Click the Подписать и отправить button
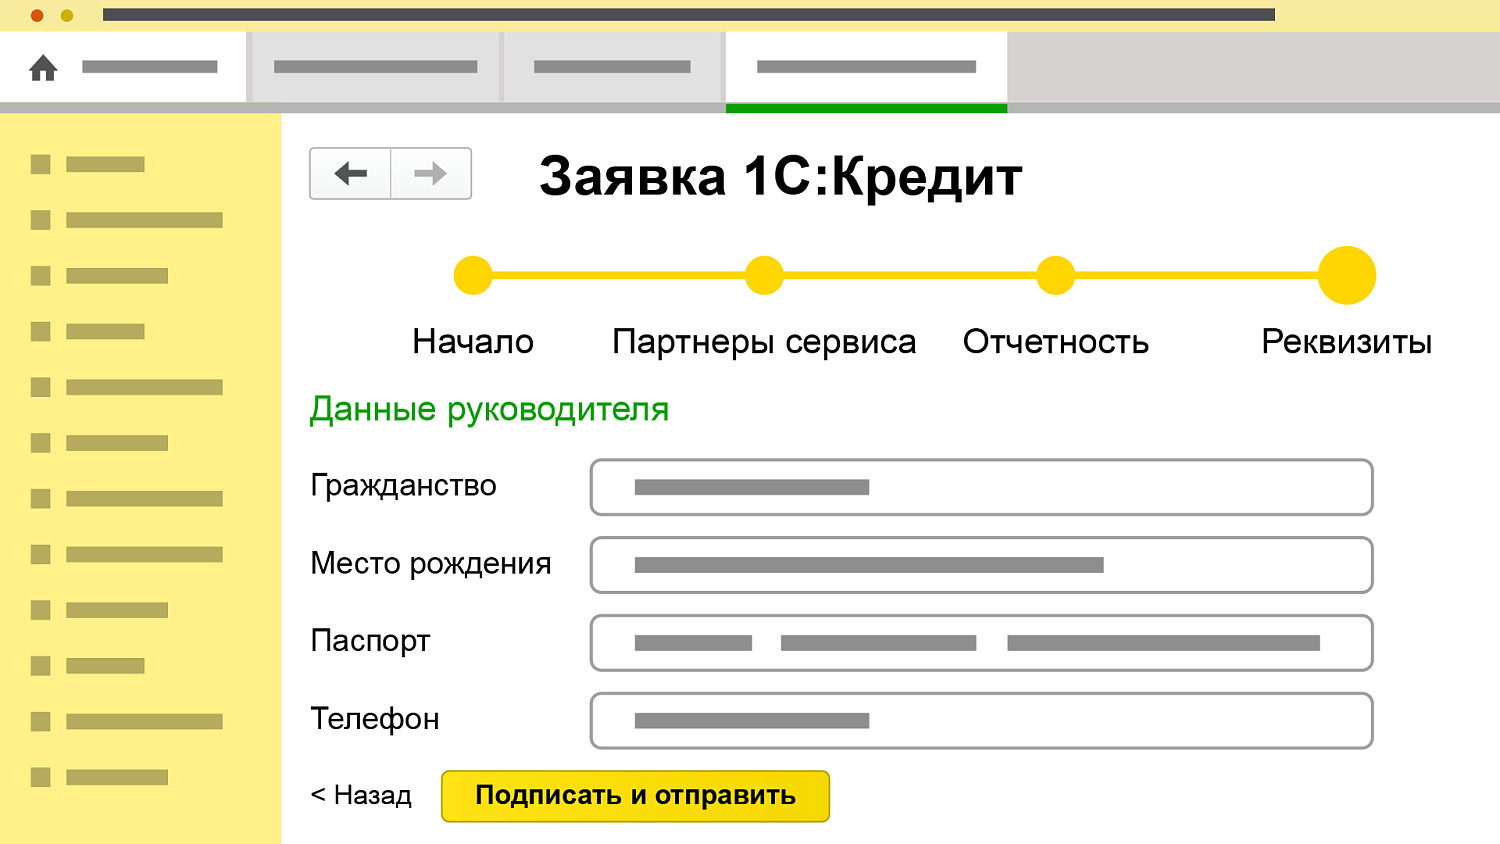This screenshot has width=1500, height=844. 635,796
